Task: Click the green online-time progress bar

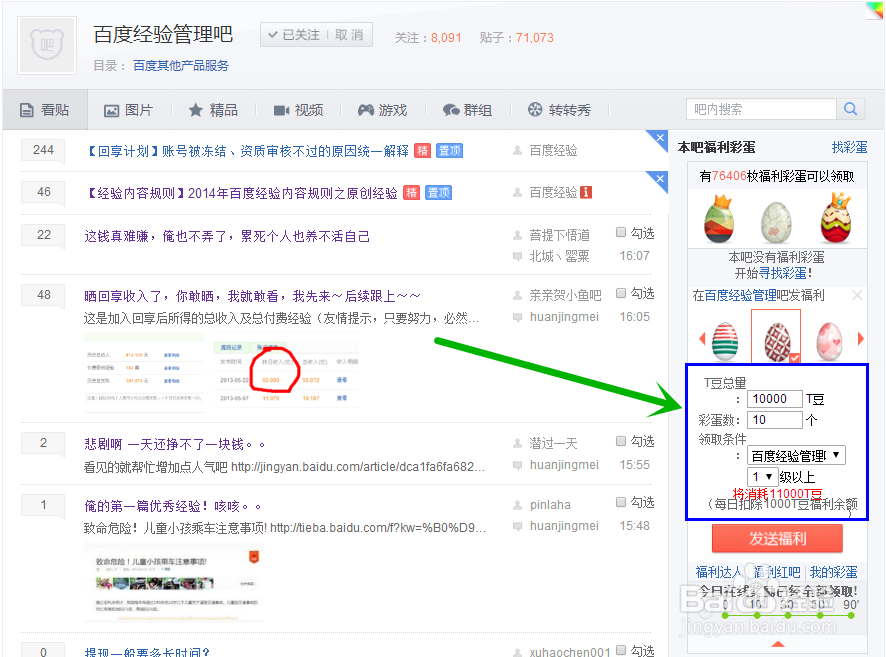Action: pyautogui.click(x=788, y=615)
